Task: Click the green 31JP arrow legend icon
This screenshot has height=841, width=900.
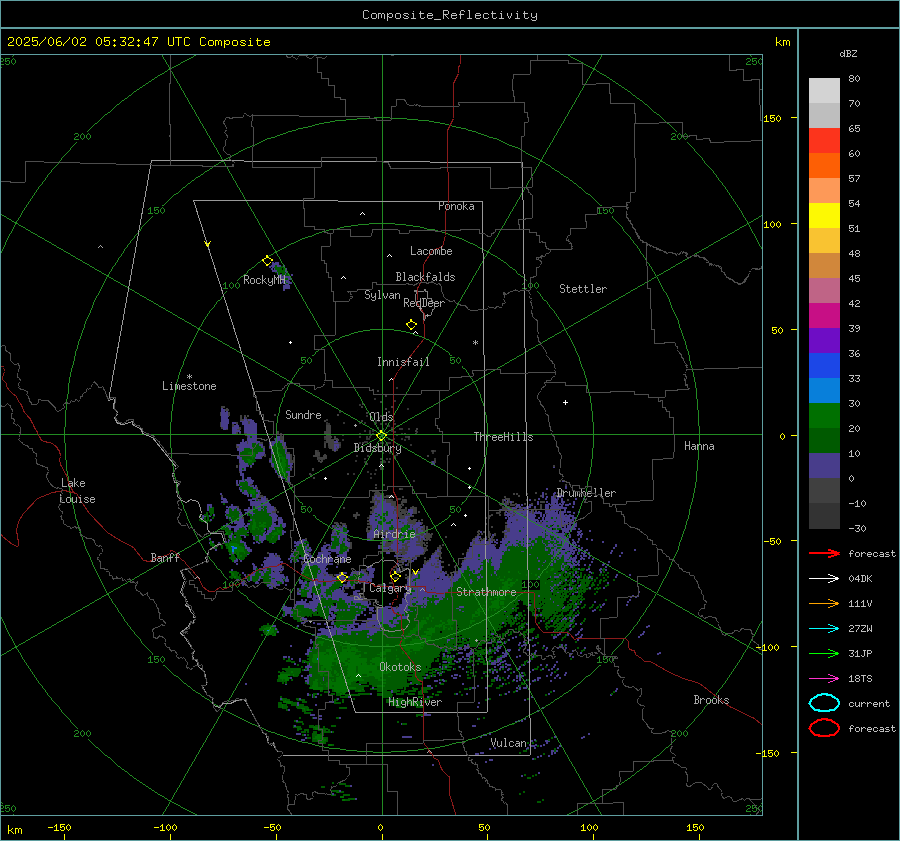Action: point(824,653)
